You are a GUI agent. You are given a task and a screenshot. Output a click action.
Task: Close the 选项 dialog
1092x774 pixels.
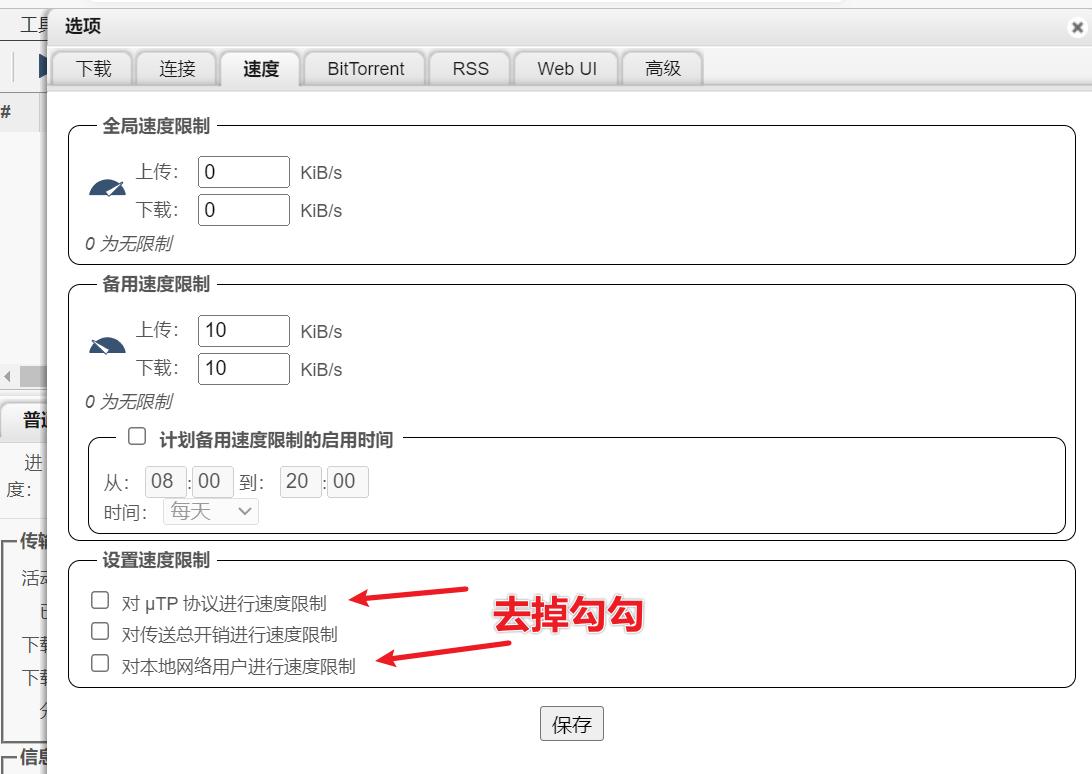pyautogui.click(x=1077, y=27)
